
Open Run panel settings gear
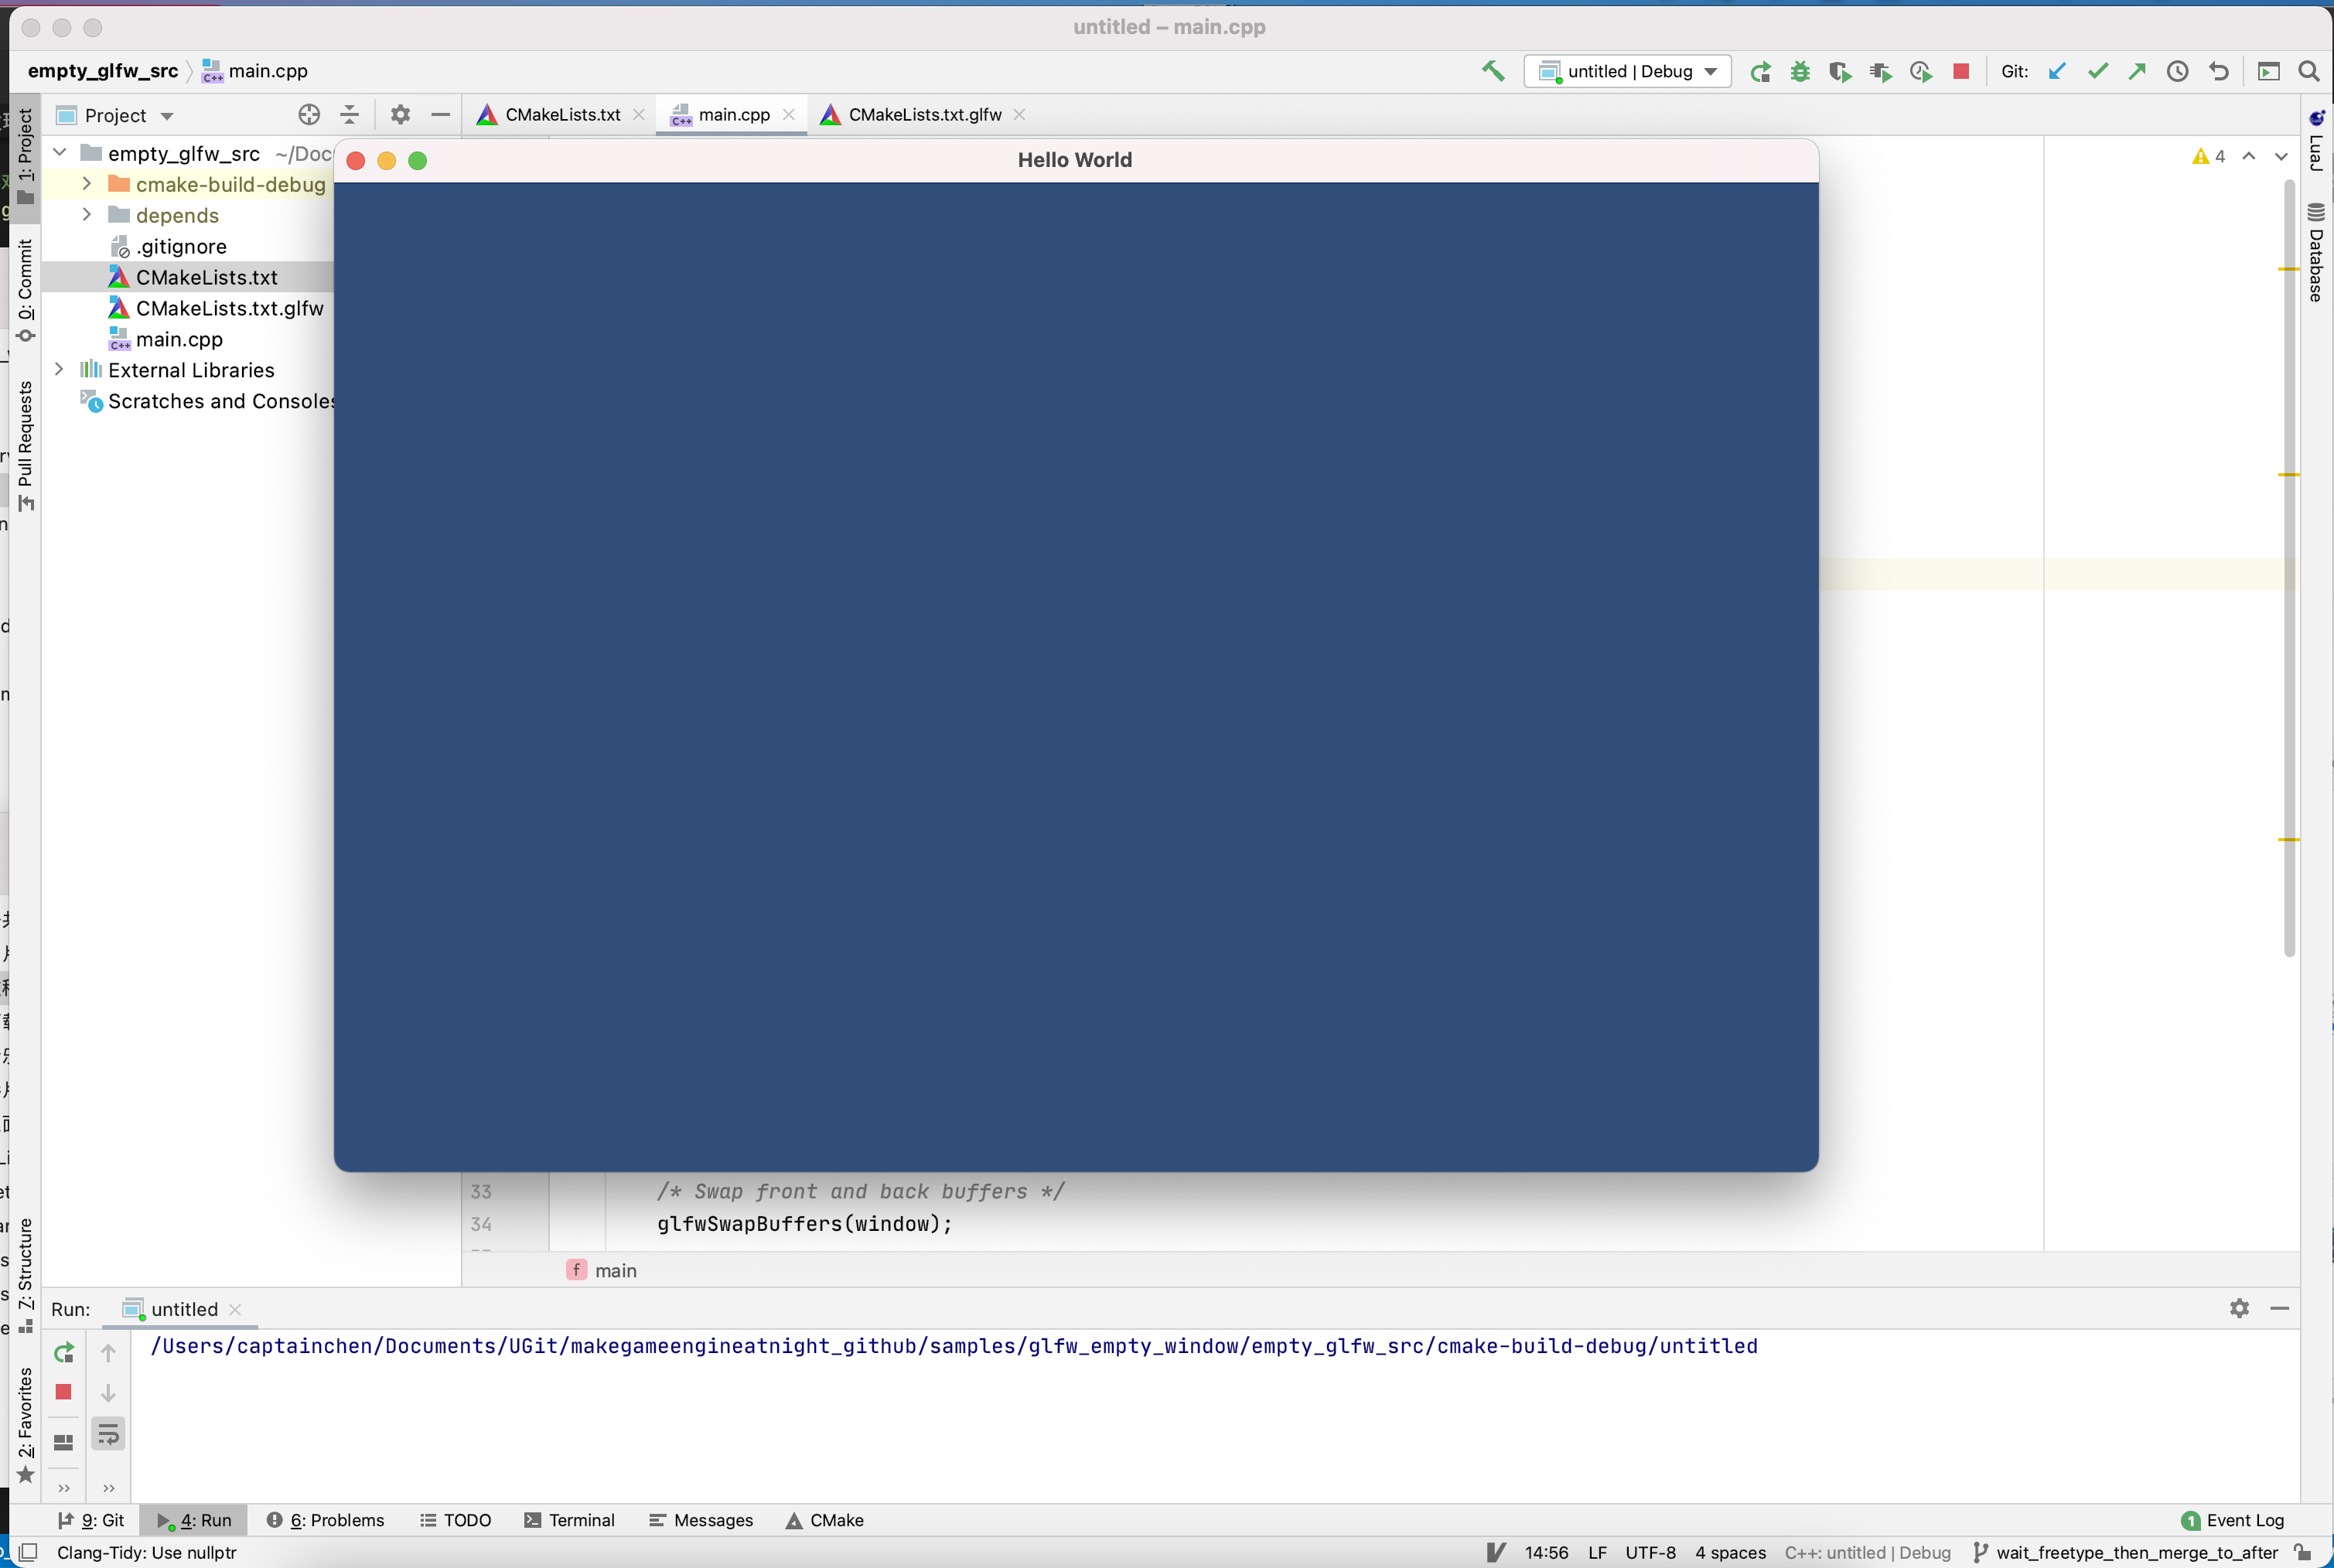click(2240, 1308)
